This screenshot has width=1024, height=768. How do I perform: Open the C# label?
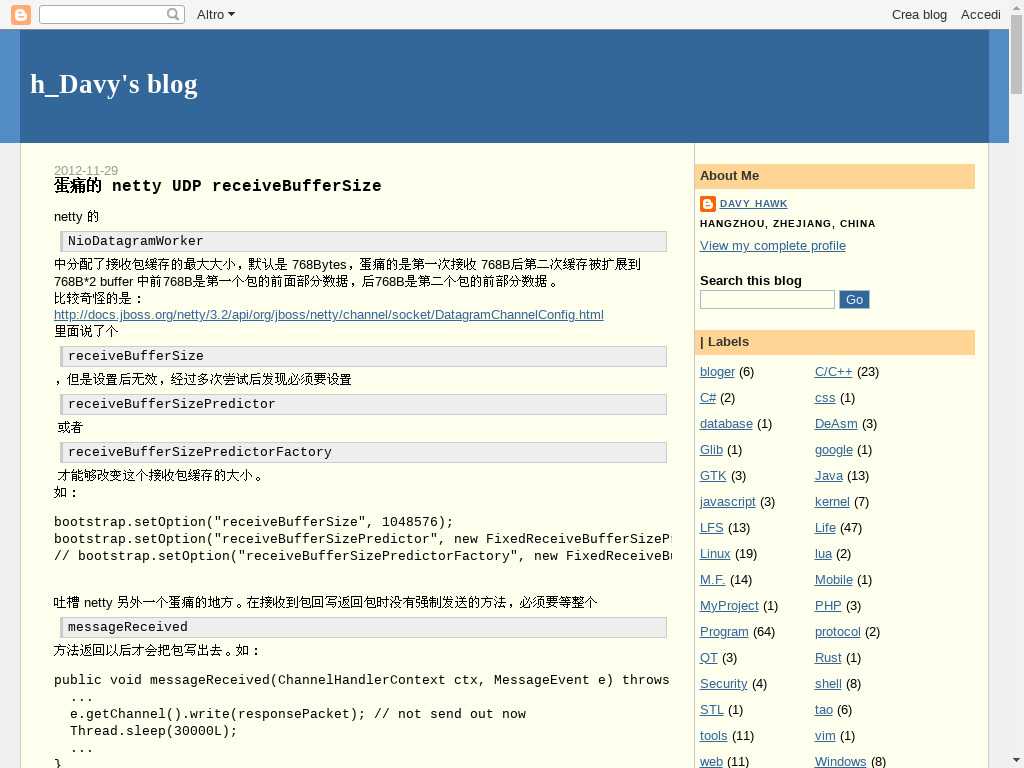click(x=708, y=398)
